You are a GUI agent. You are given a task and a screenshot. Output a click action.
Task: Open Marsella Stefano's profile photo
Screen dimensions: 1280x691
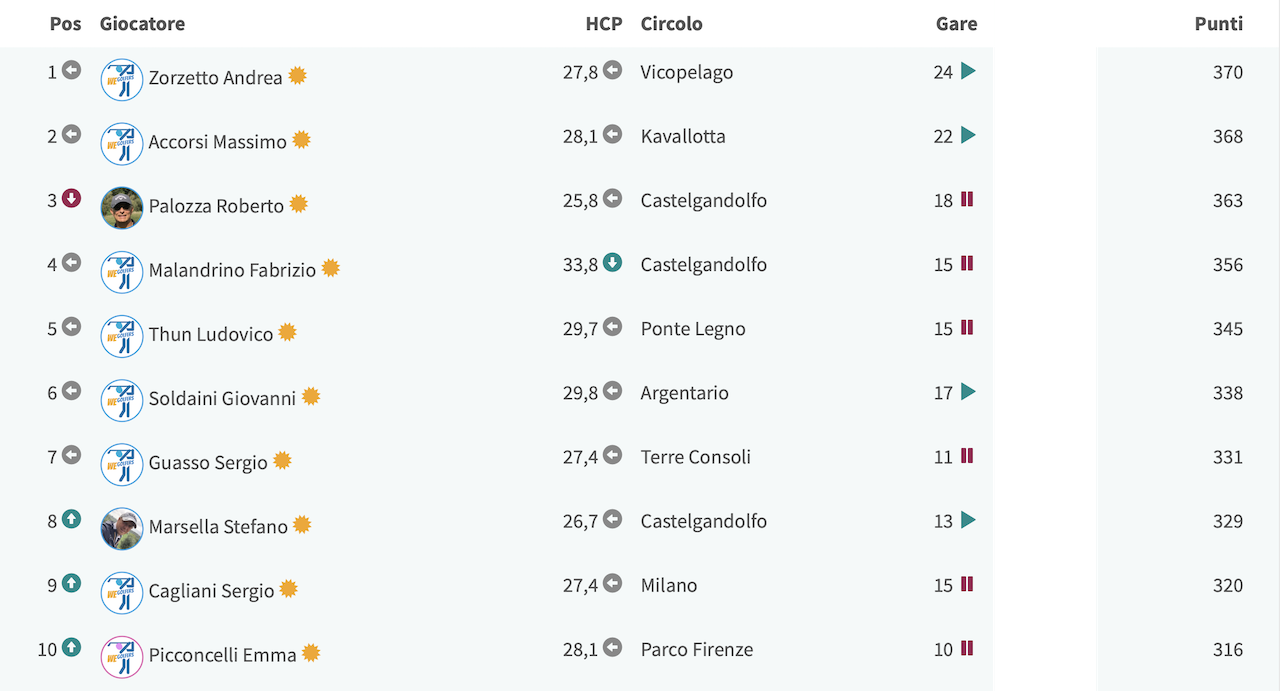tap(122, 529)
